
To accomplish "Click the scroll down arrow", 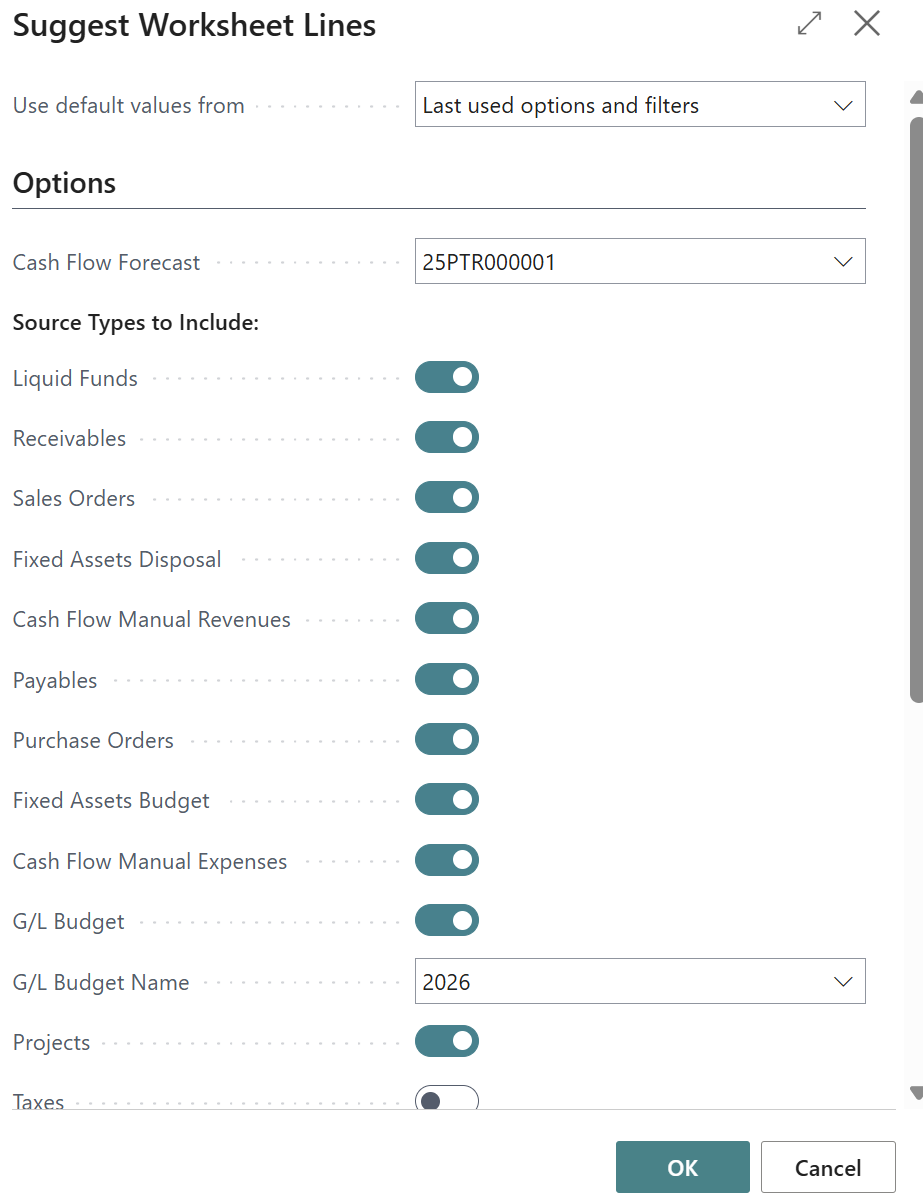I will (914, 1092).
